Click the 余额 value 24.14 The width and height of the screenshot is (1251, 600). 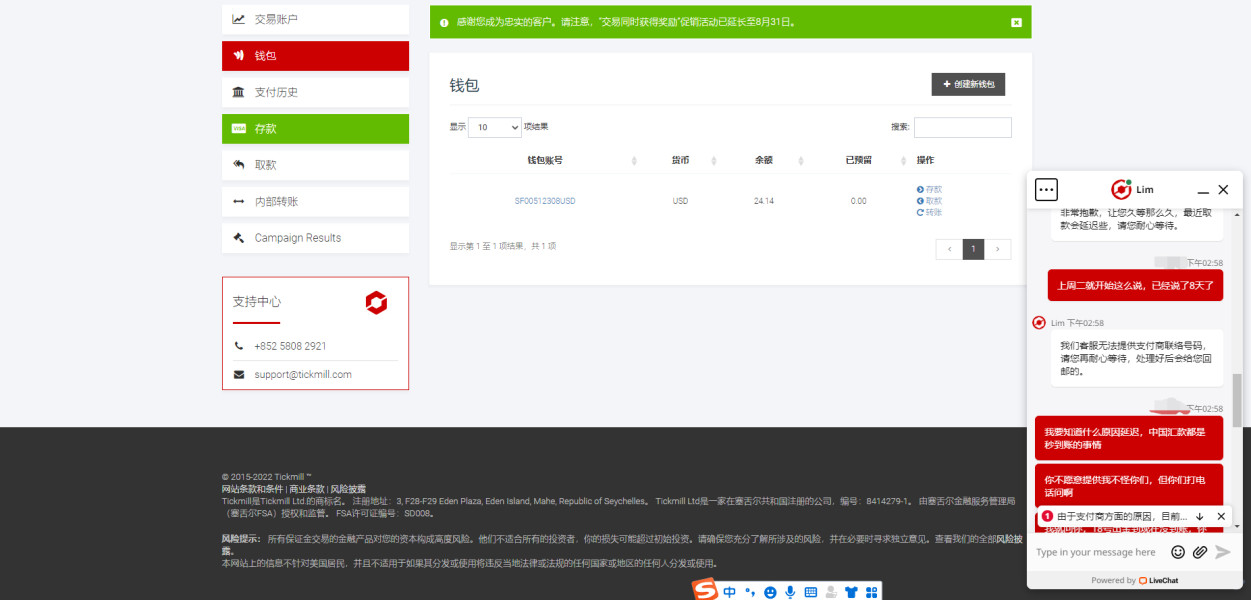(x=764, y=201)
